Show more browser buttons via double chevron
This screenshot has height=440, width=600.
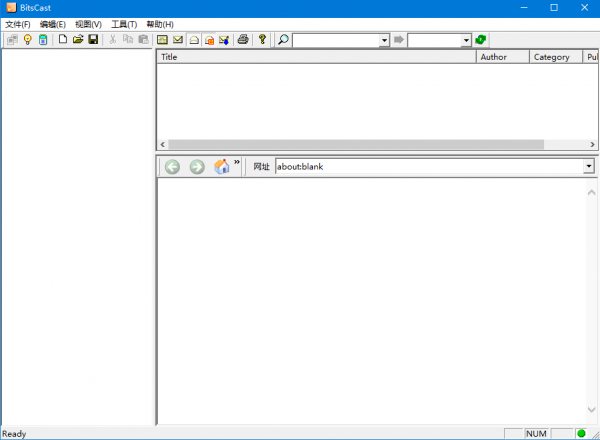[x=237, y=162]
